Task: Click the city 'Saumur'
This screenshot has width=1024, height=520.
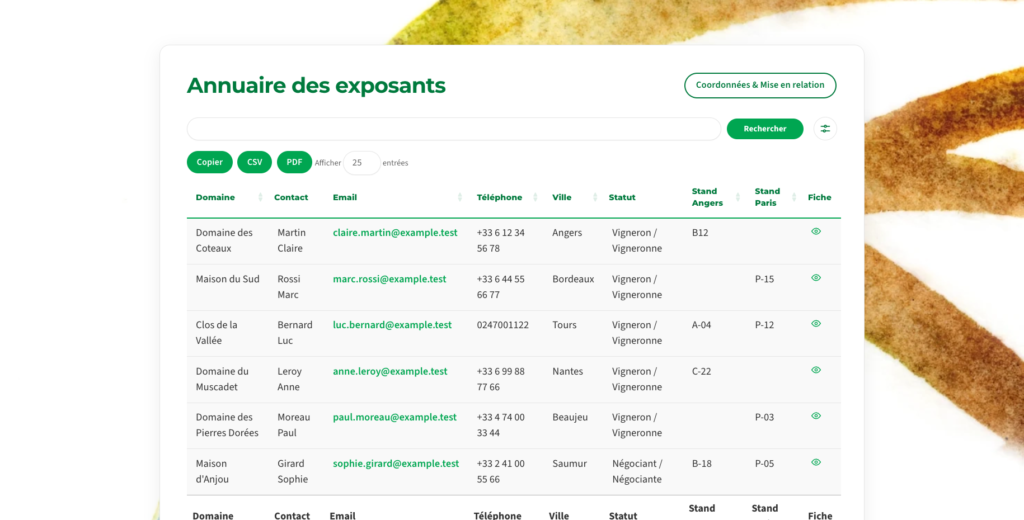Action: click(569, 463)
